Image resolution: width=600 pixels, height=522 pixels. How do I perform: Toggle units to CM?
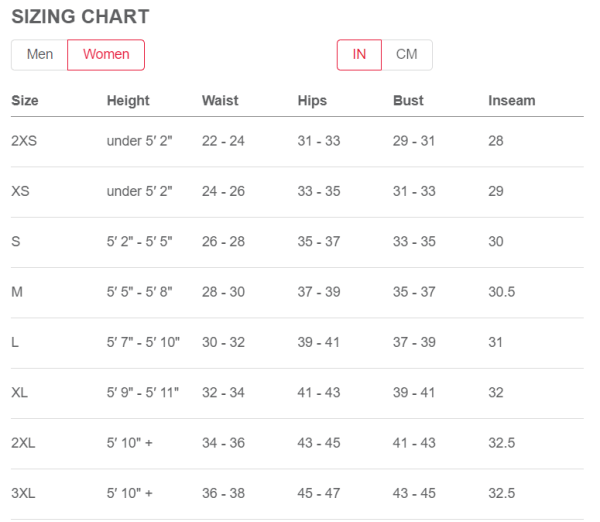click(407, 55)
